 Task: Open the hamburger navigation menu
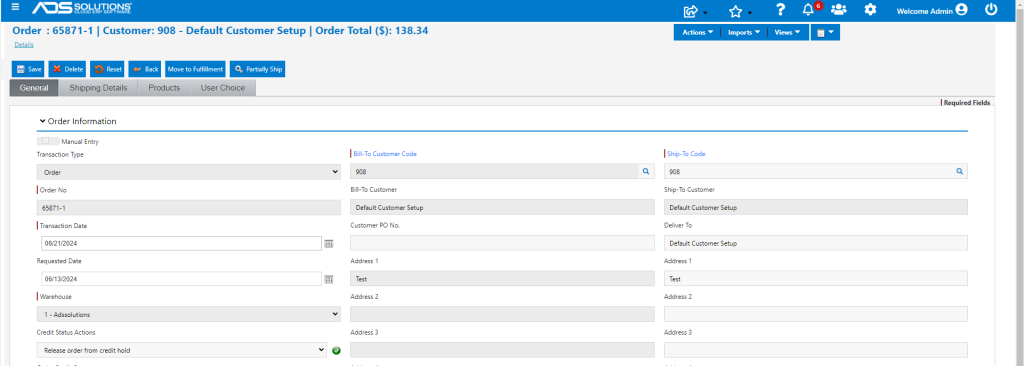point(16,7)
